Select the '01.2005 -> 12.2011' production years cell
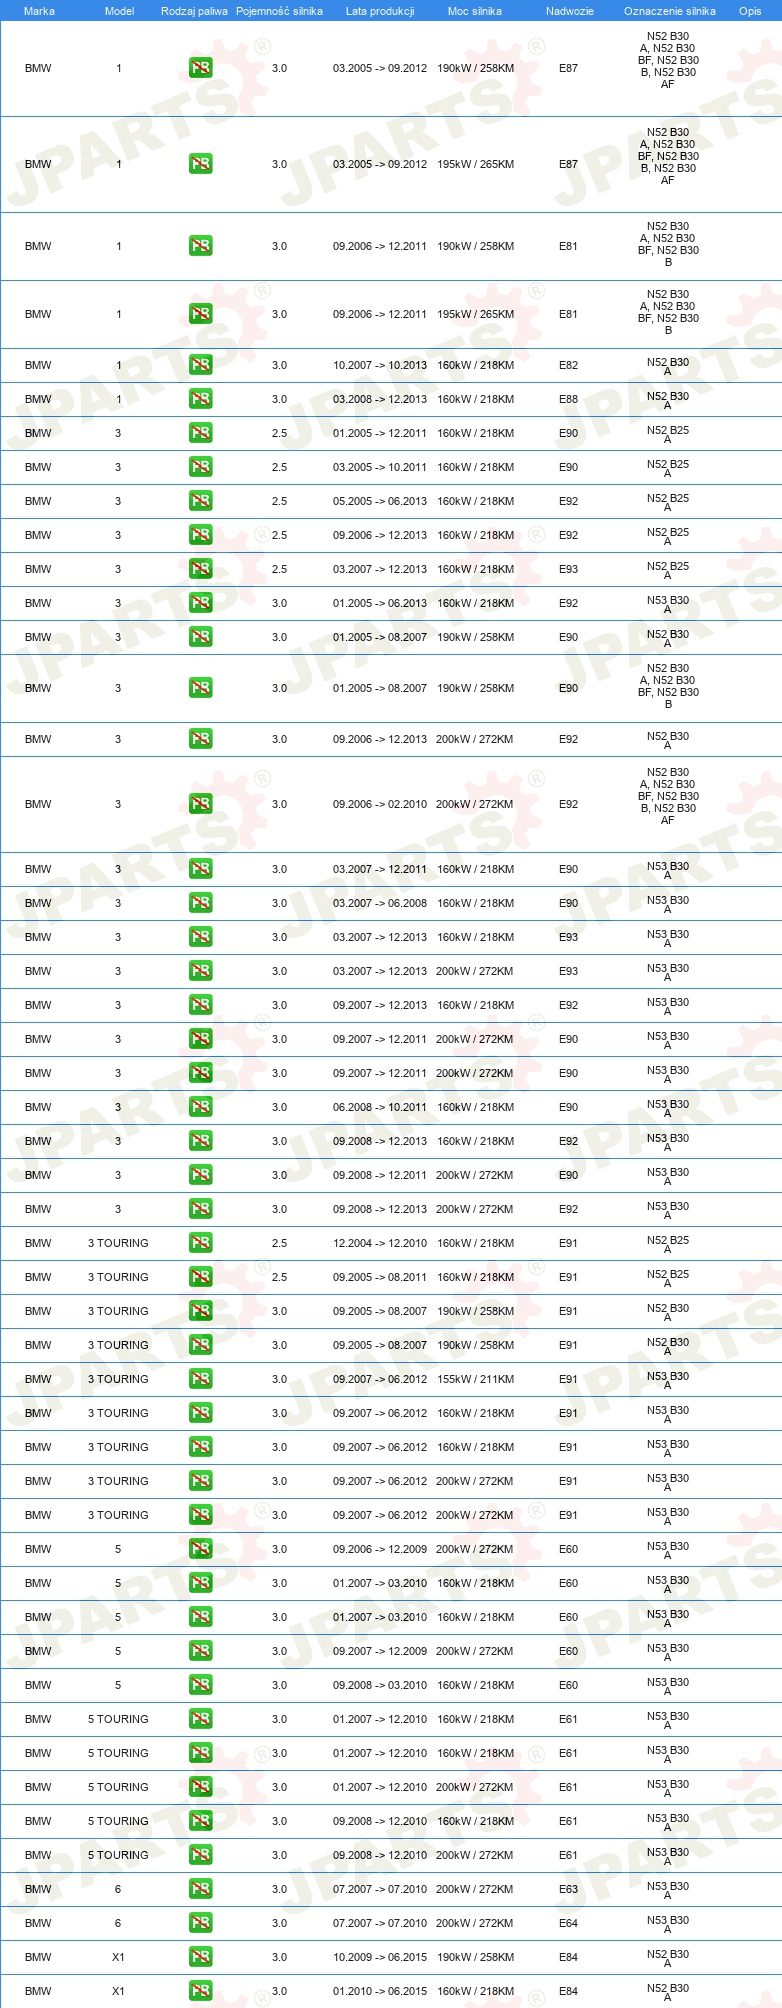This screenshot has width=782, height=2008. click(x=380, y=433)
